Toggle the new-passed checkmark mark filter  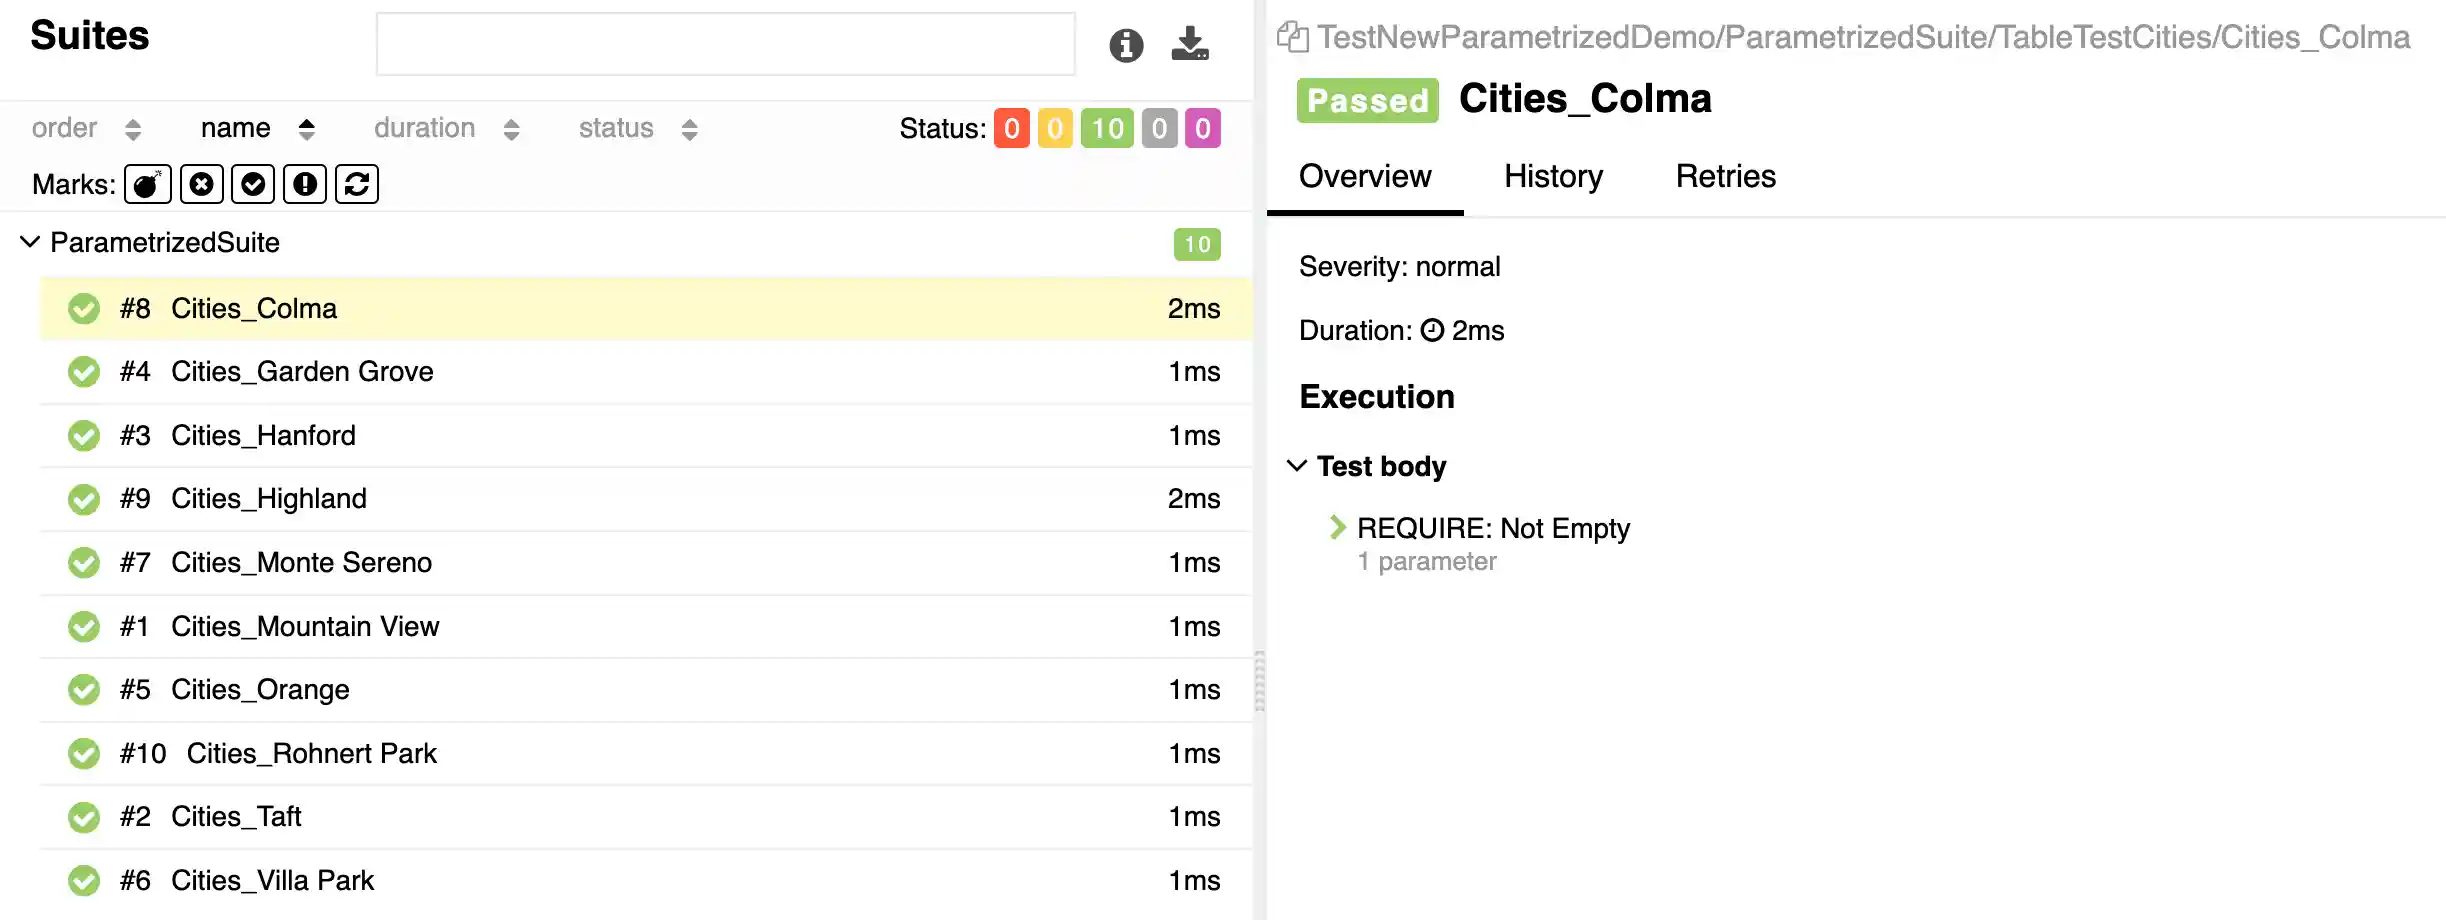253,185
